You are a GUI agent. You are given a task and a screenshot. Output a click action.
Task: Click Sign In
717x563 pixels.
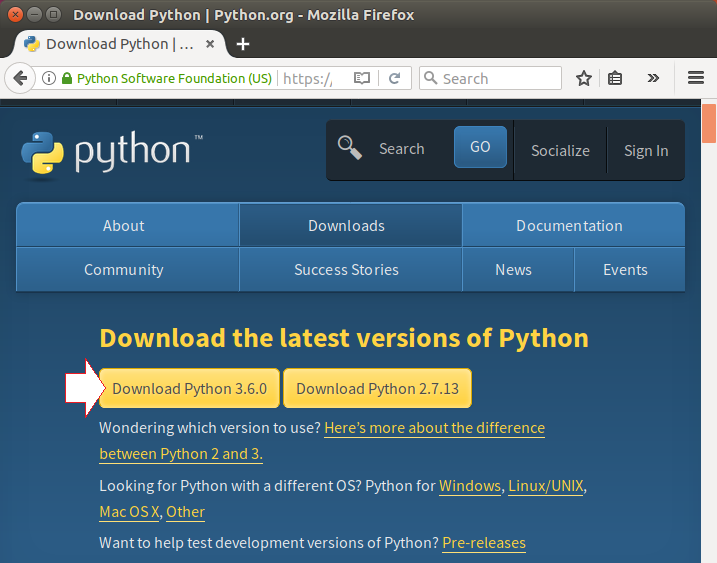646,150
